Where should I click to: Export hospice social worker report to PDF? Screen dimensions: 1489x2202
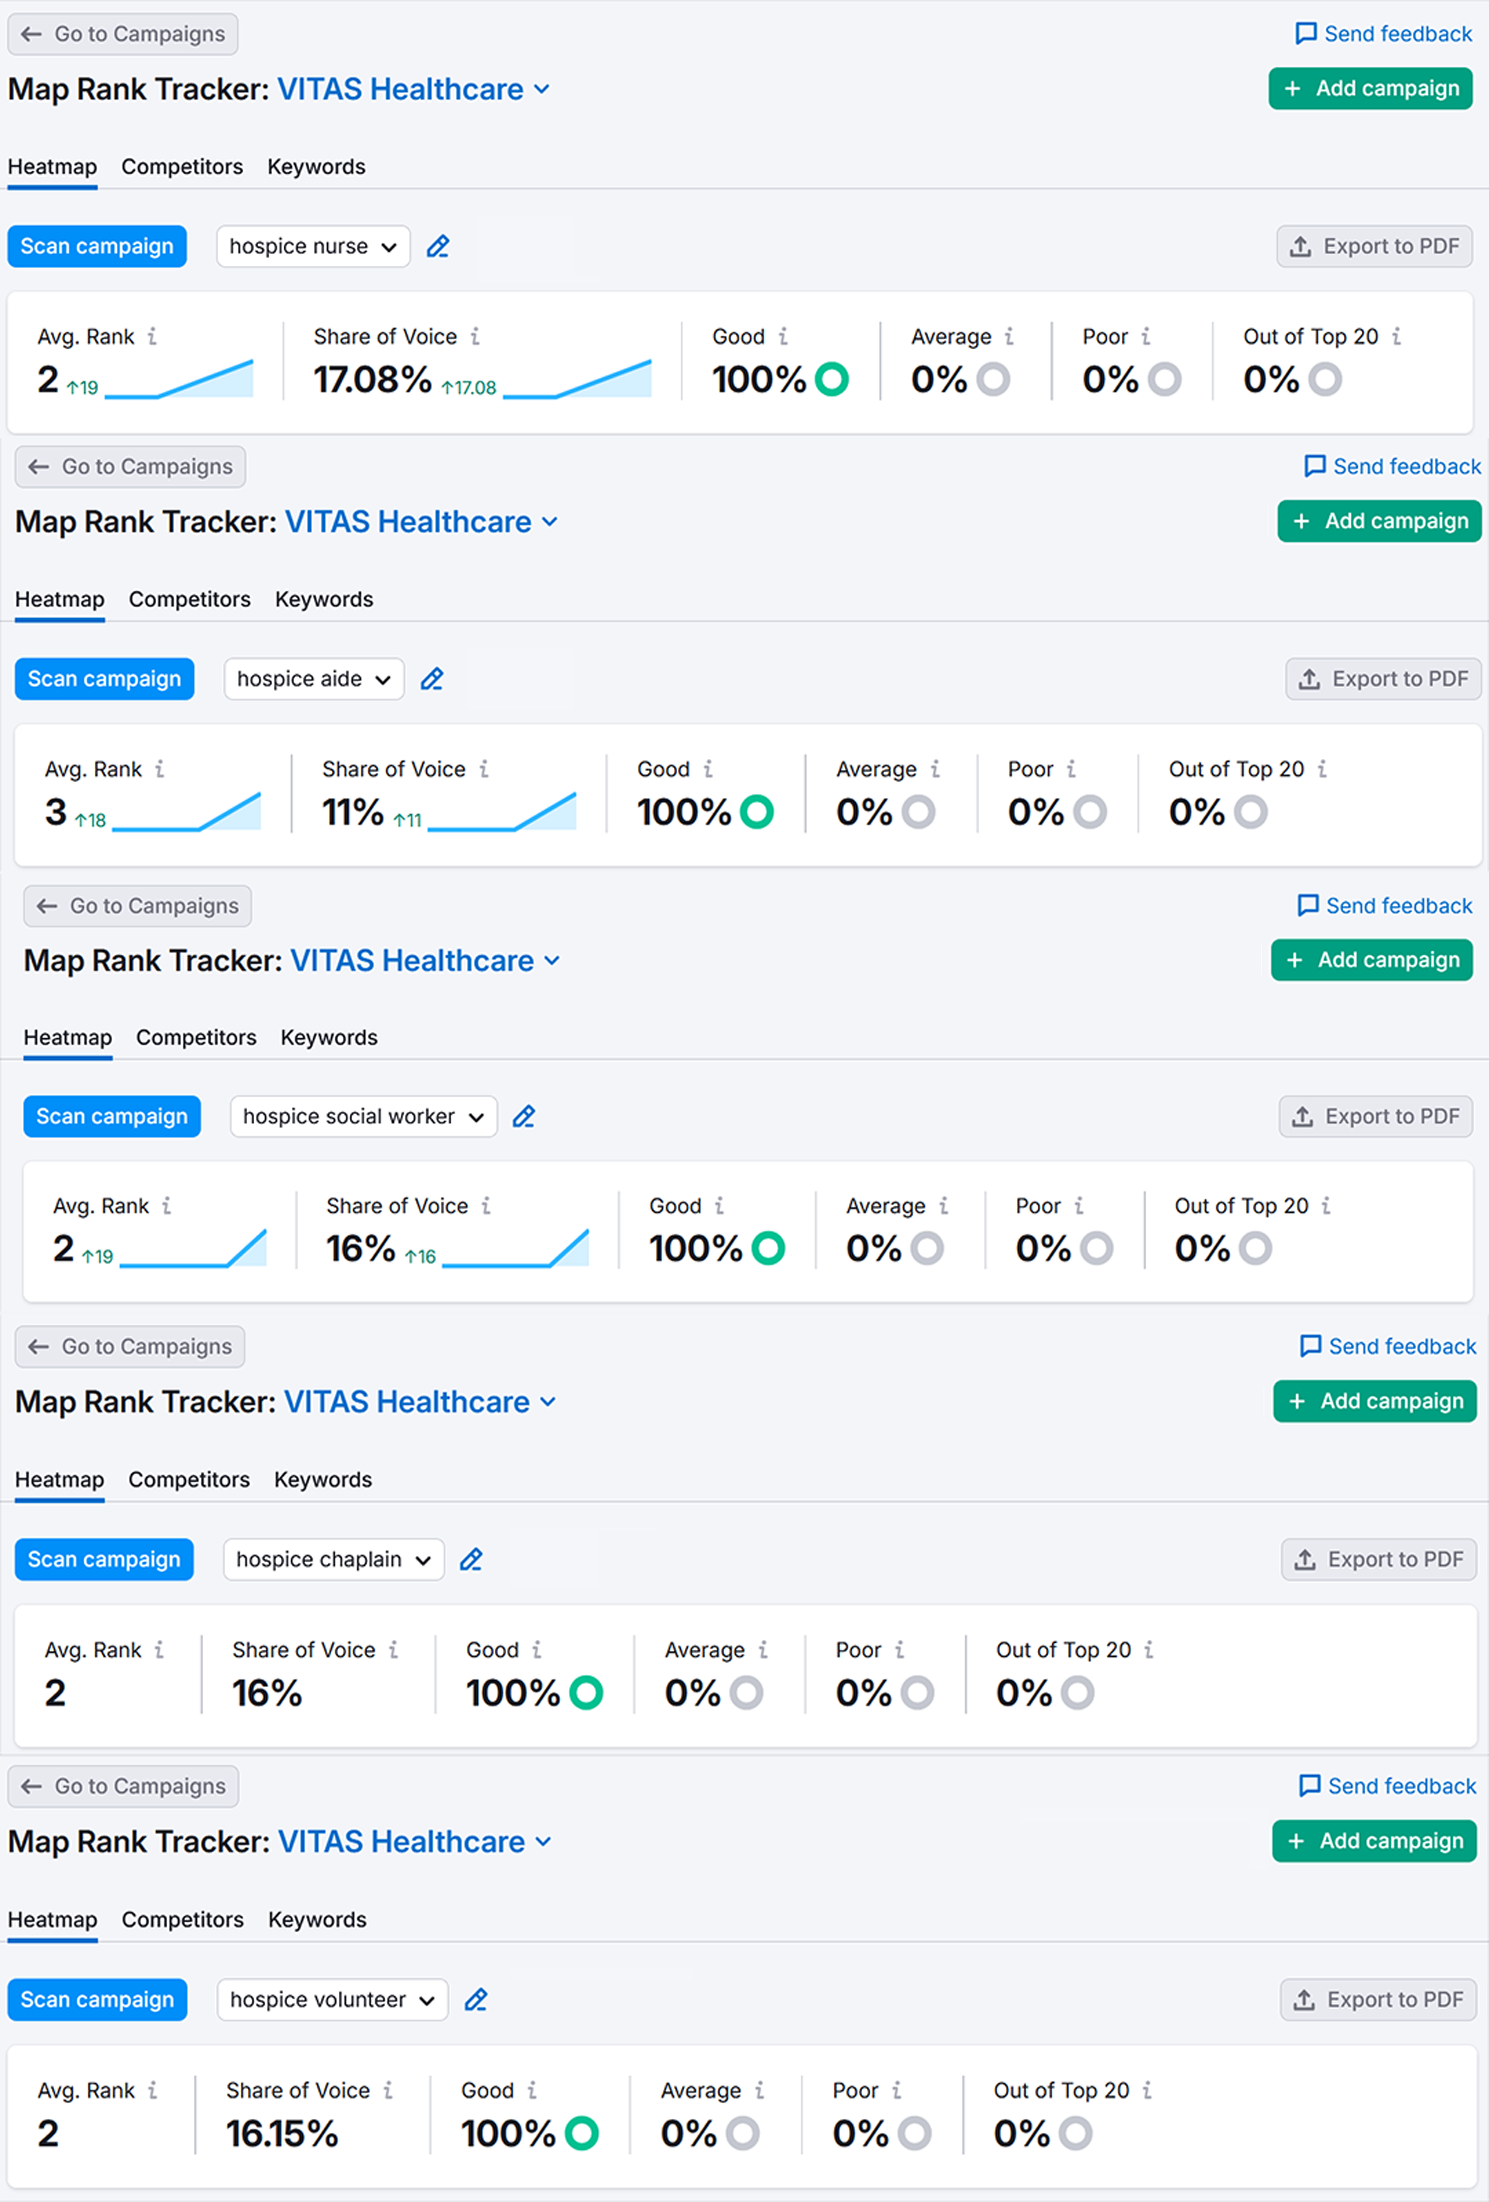click(1375, 1117)
